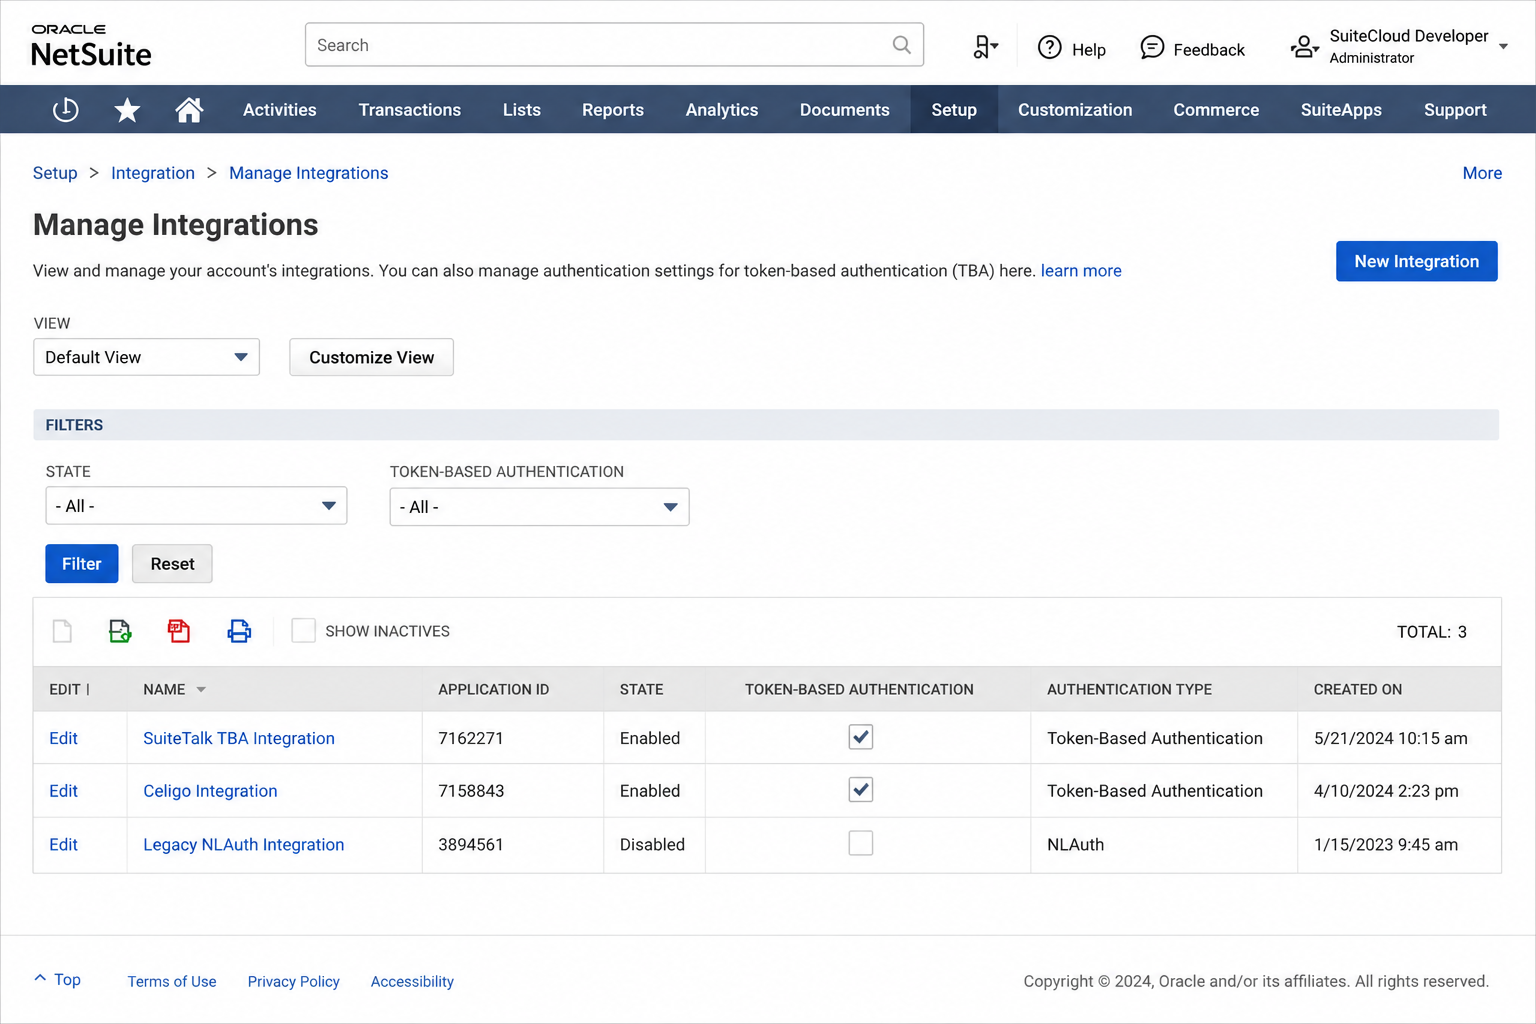Click the user role profile icon
The height and width of the screenshot is (1024, 1536).
(1304, 47)
